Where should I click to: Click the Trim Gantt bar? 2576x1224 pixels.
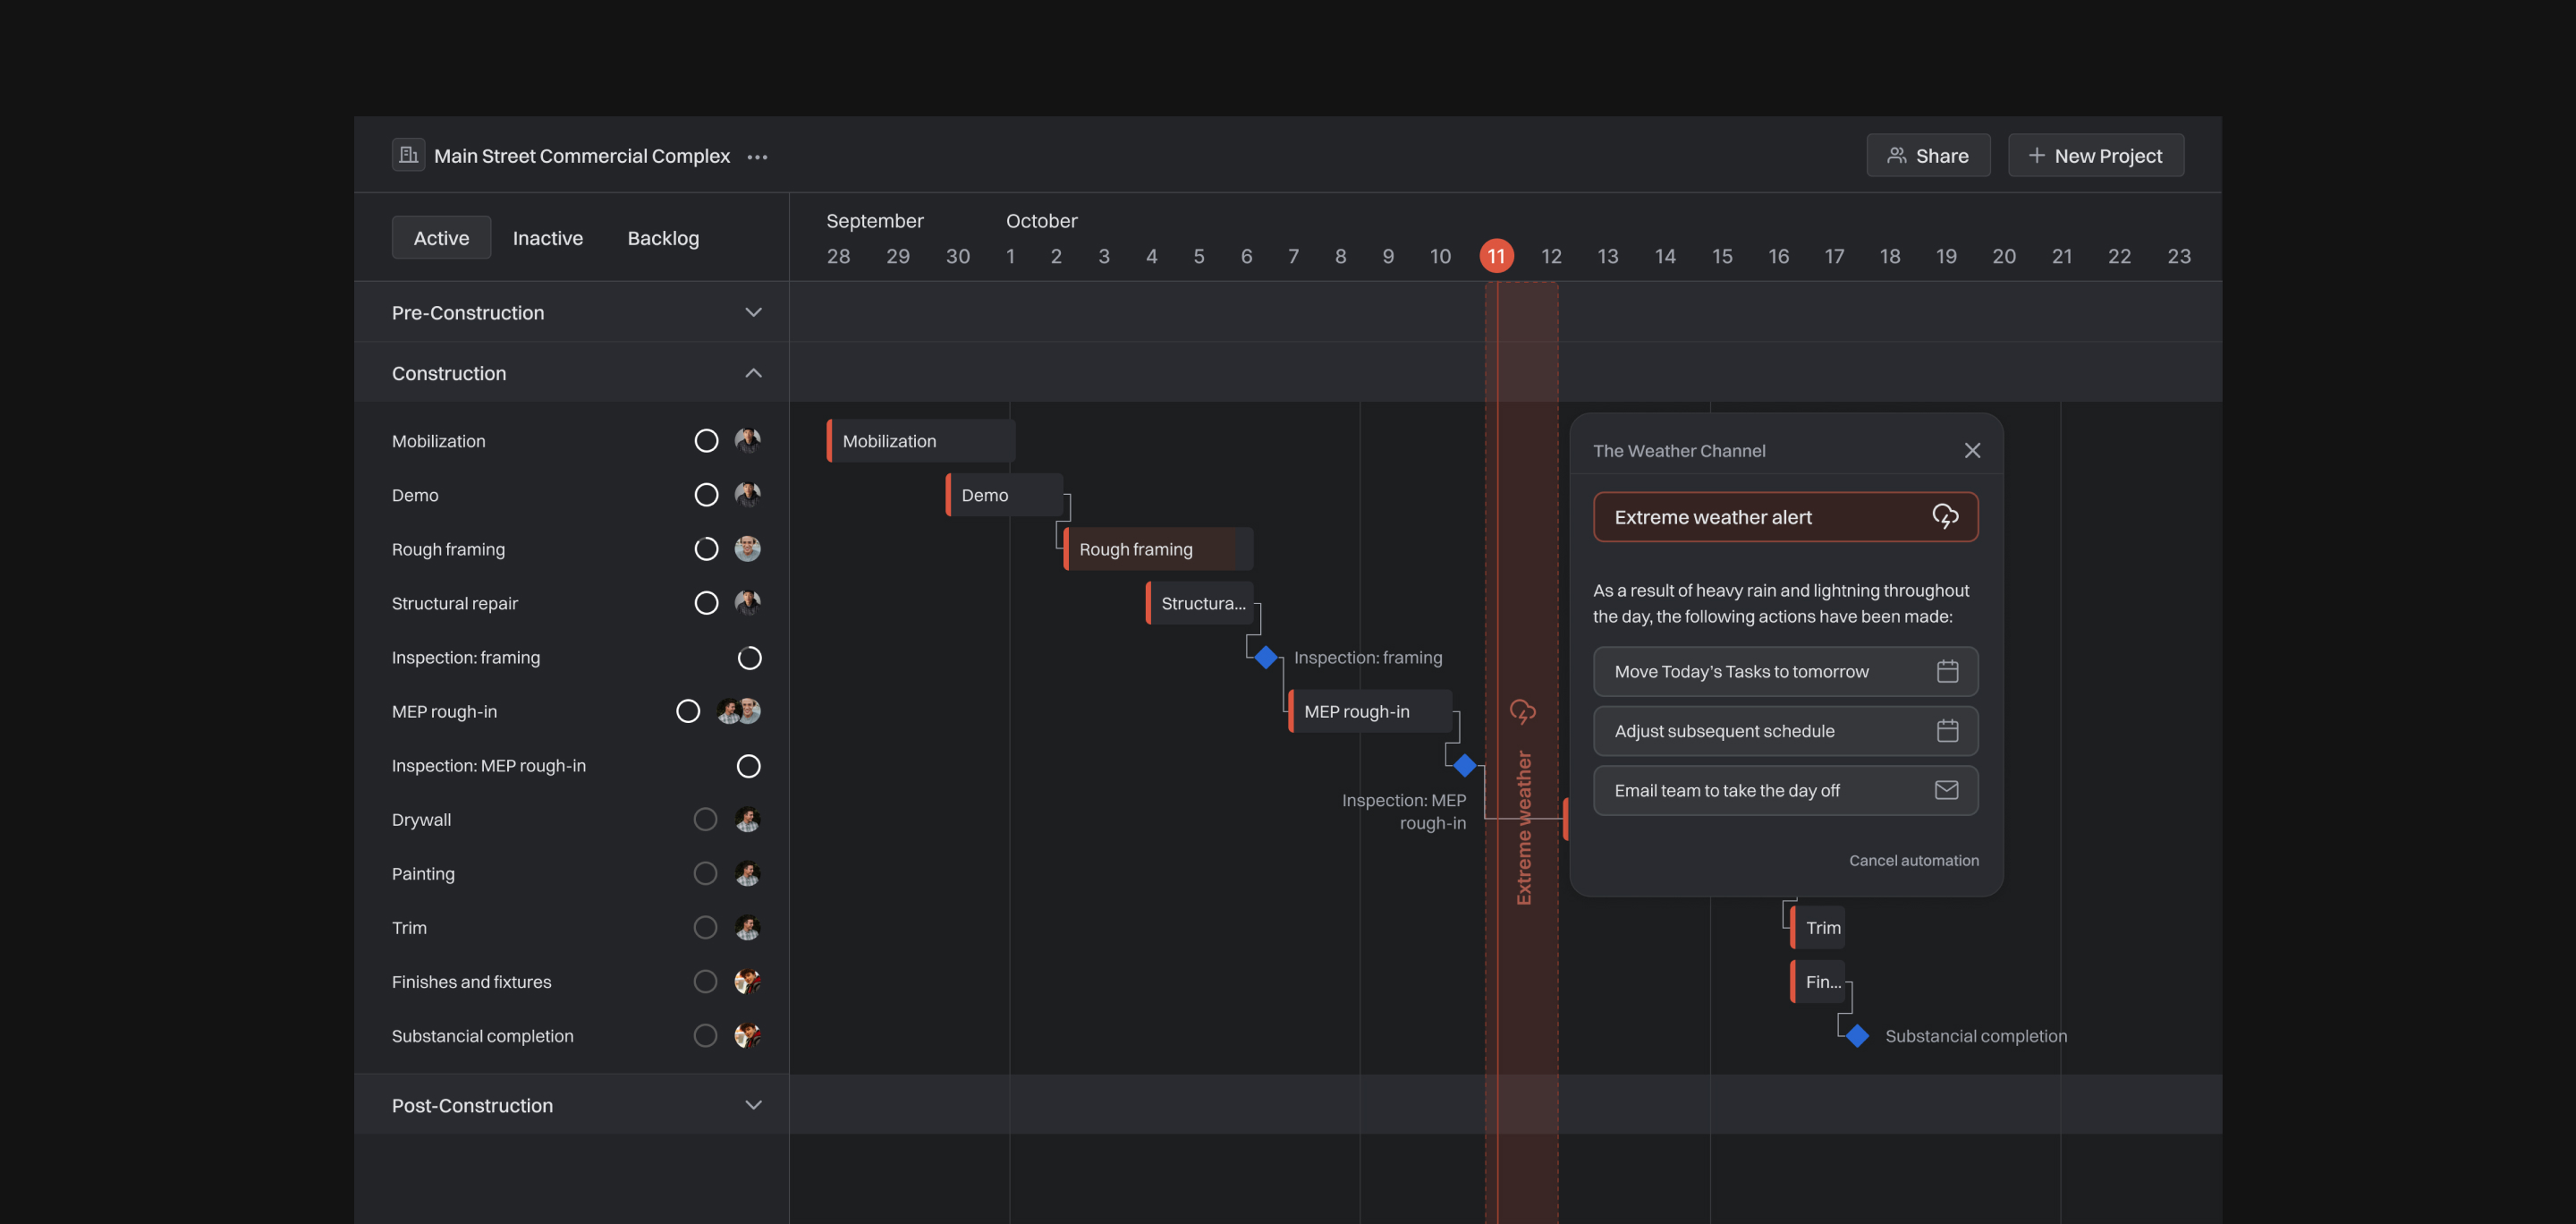point(1818,927)
